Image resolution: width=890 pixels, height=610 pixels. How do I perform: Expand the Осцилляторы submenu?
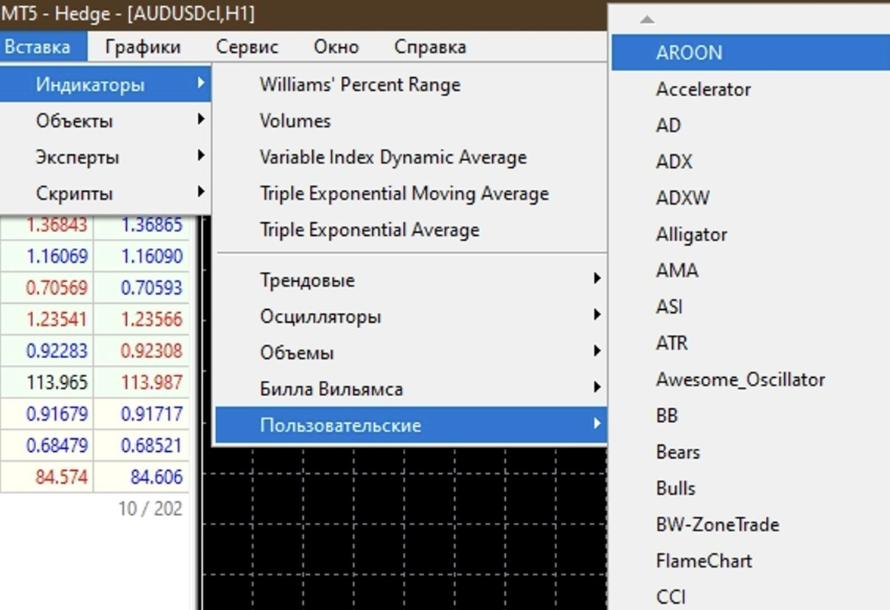(x=412, y=317)
